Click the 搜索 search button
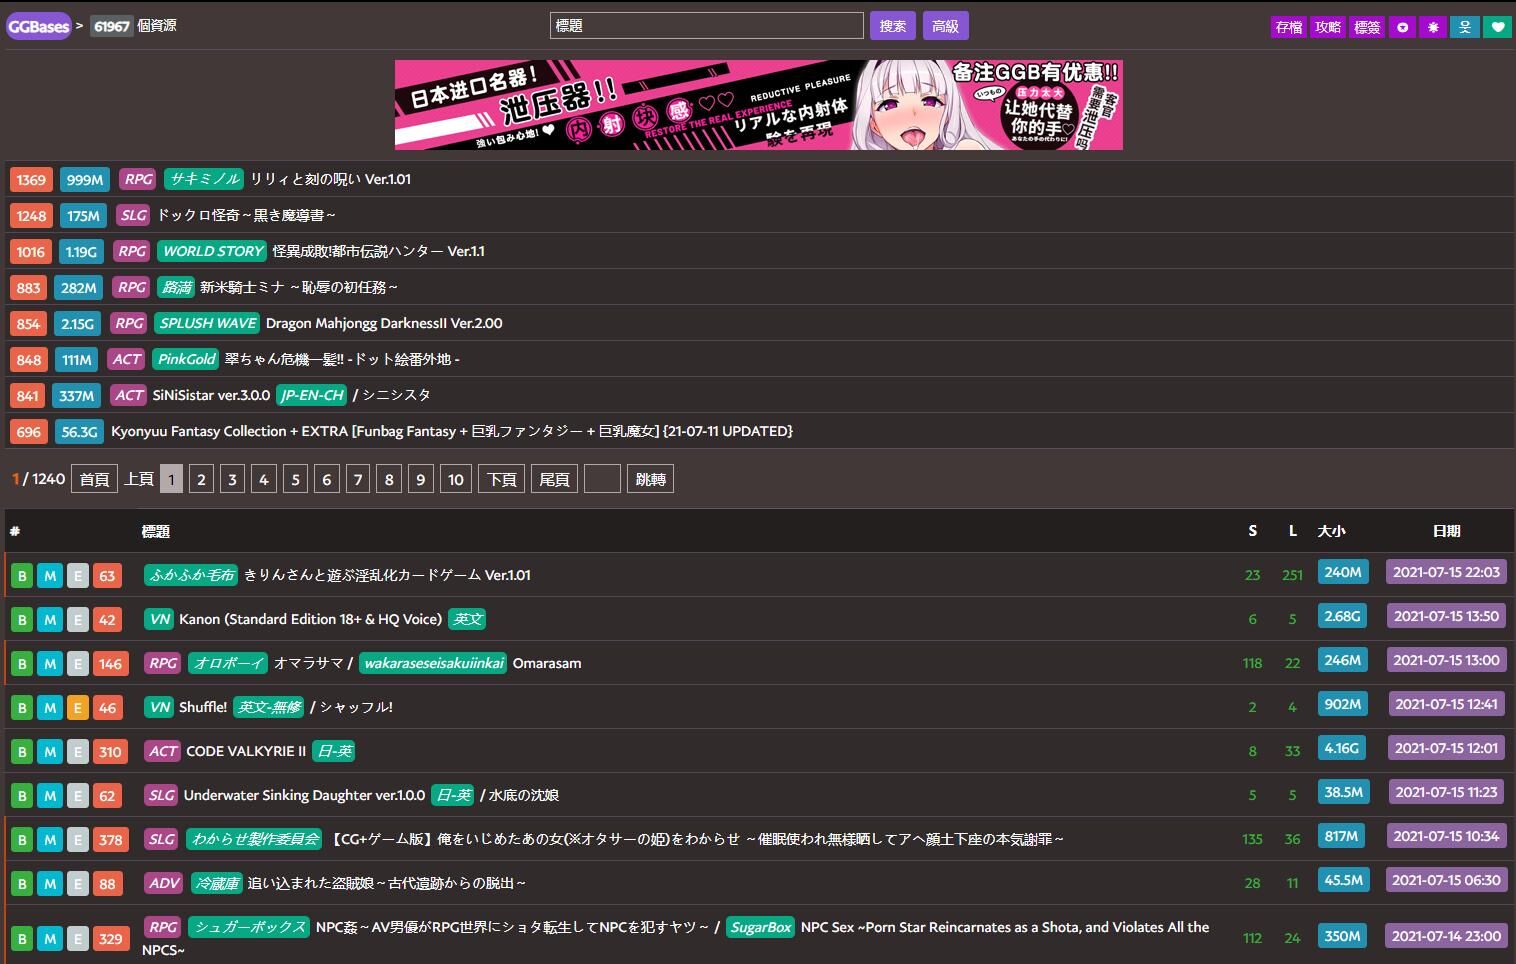 click(x=892, y=26)
